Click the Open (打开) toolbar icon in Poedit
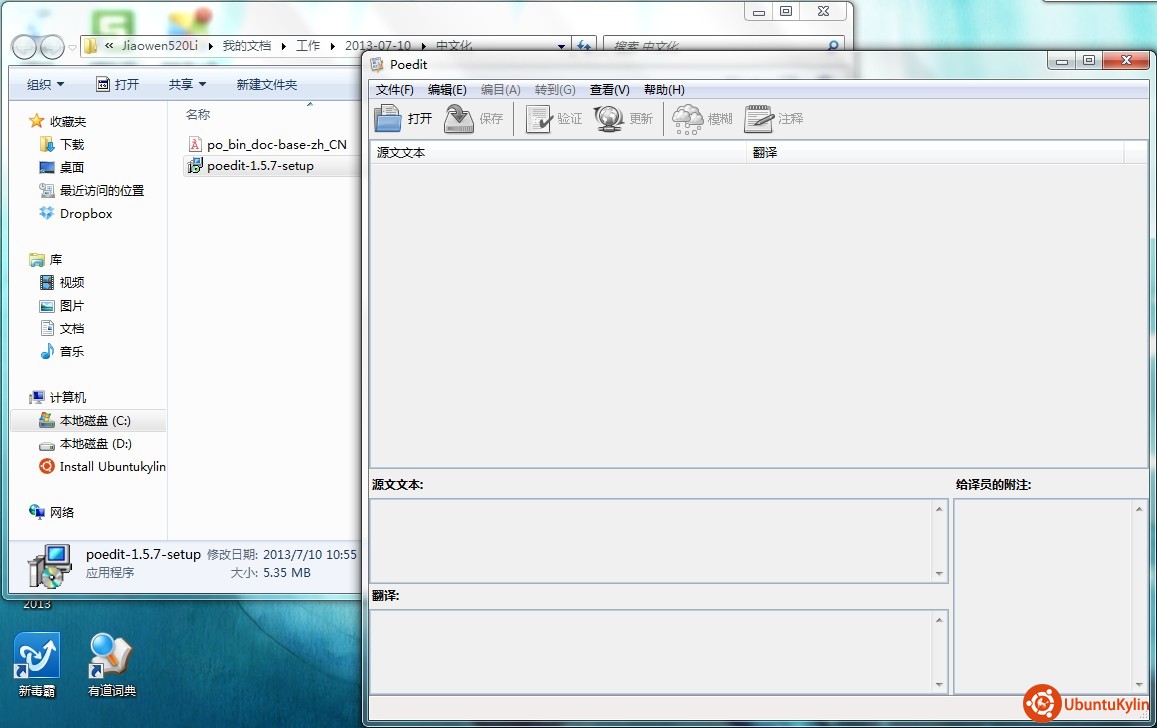Image resolution: width=1157 pixels, height=728 pixels. click(x=388, y=119)
